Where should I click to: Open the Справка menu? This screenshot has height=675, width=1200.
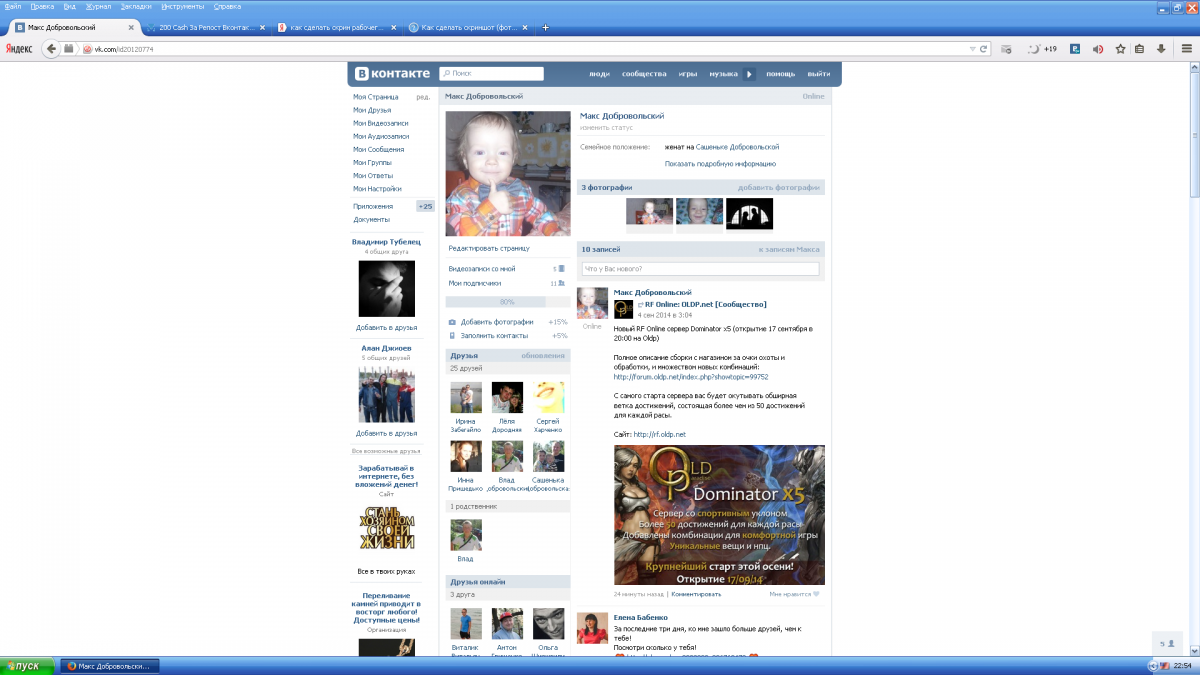(227, 6)
